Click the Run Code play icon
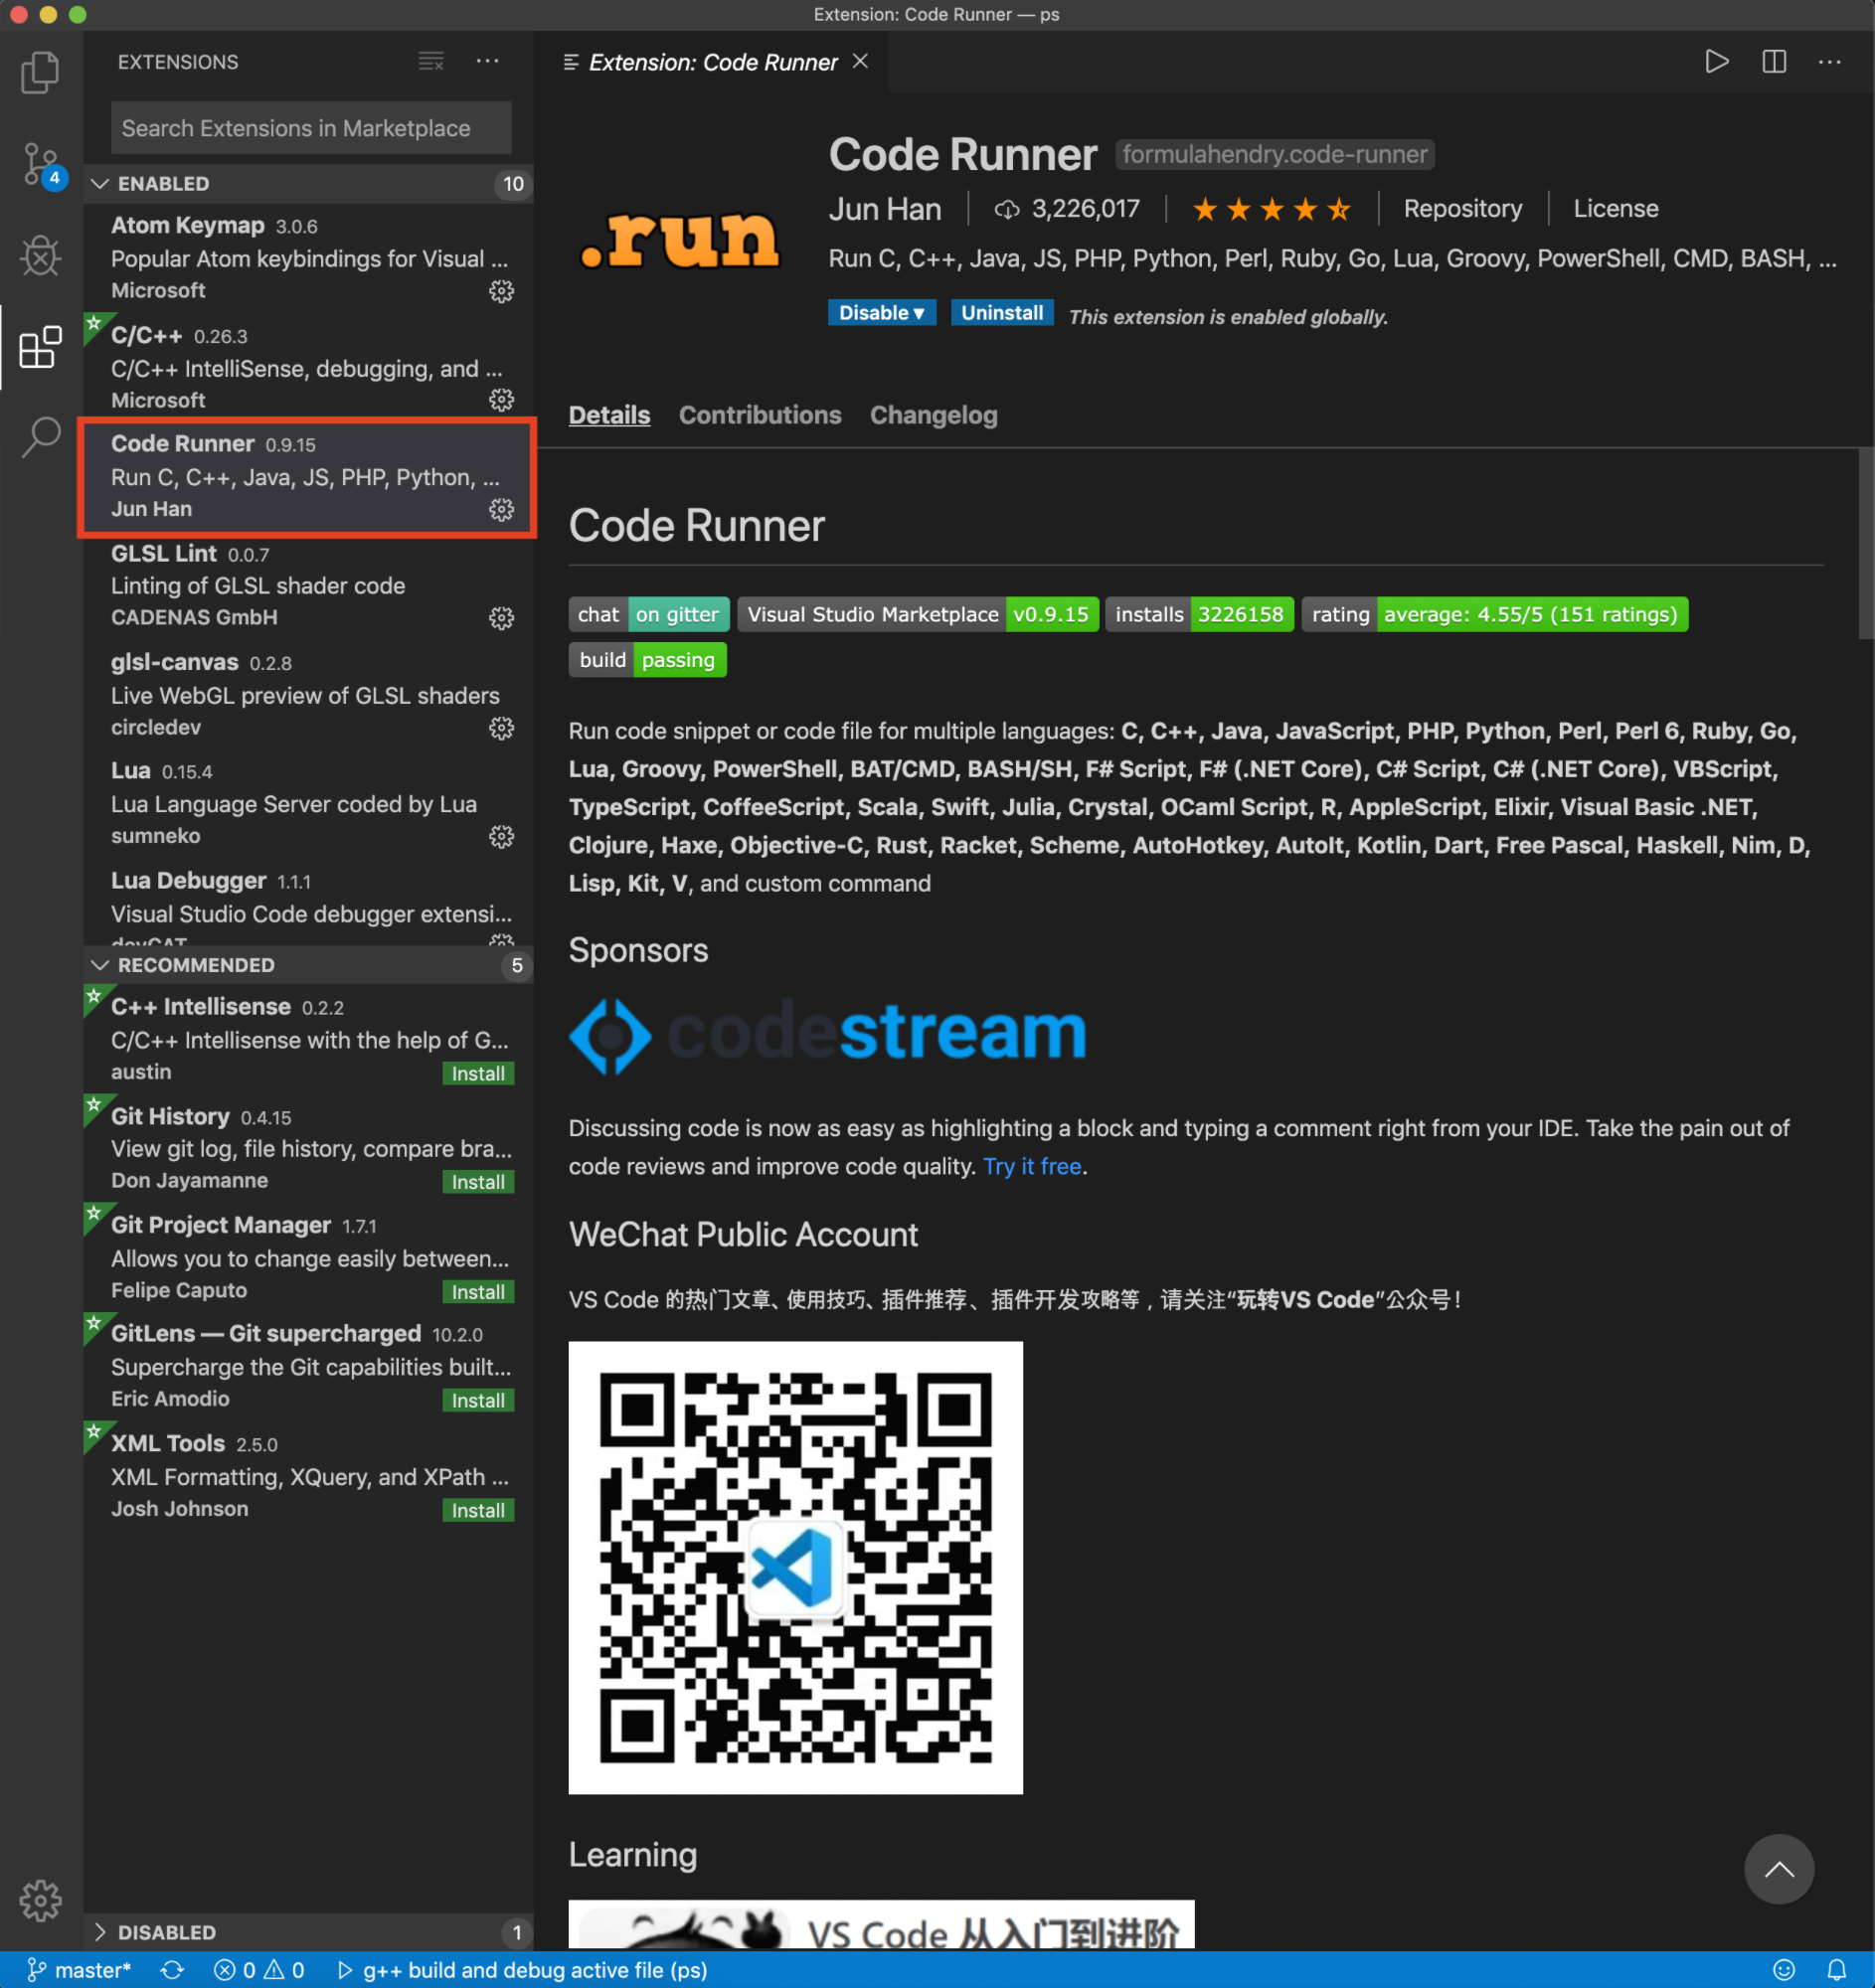Screen dimensions: 1875x1988 1716,62
